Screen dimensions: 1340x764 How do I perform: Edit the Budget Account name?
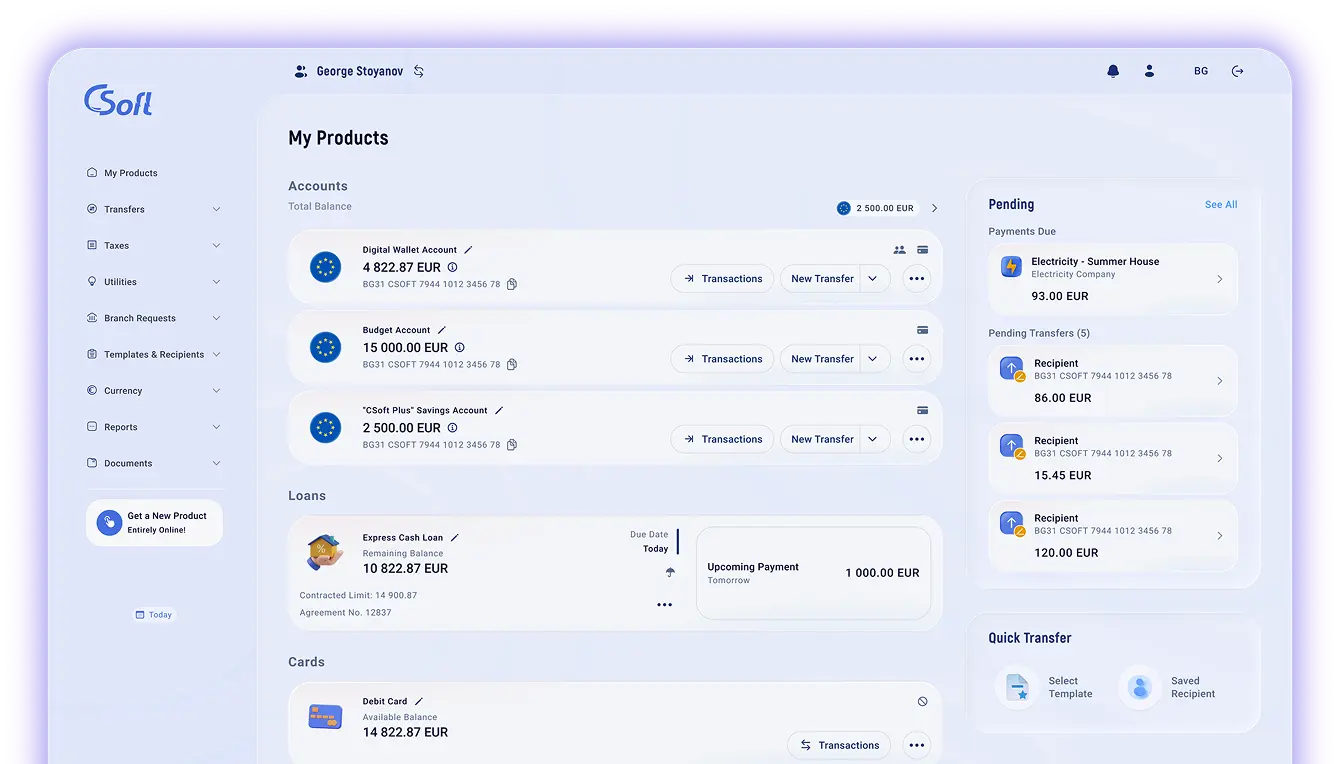point(442,330)
